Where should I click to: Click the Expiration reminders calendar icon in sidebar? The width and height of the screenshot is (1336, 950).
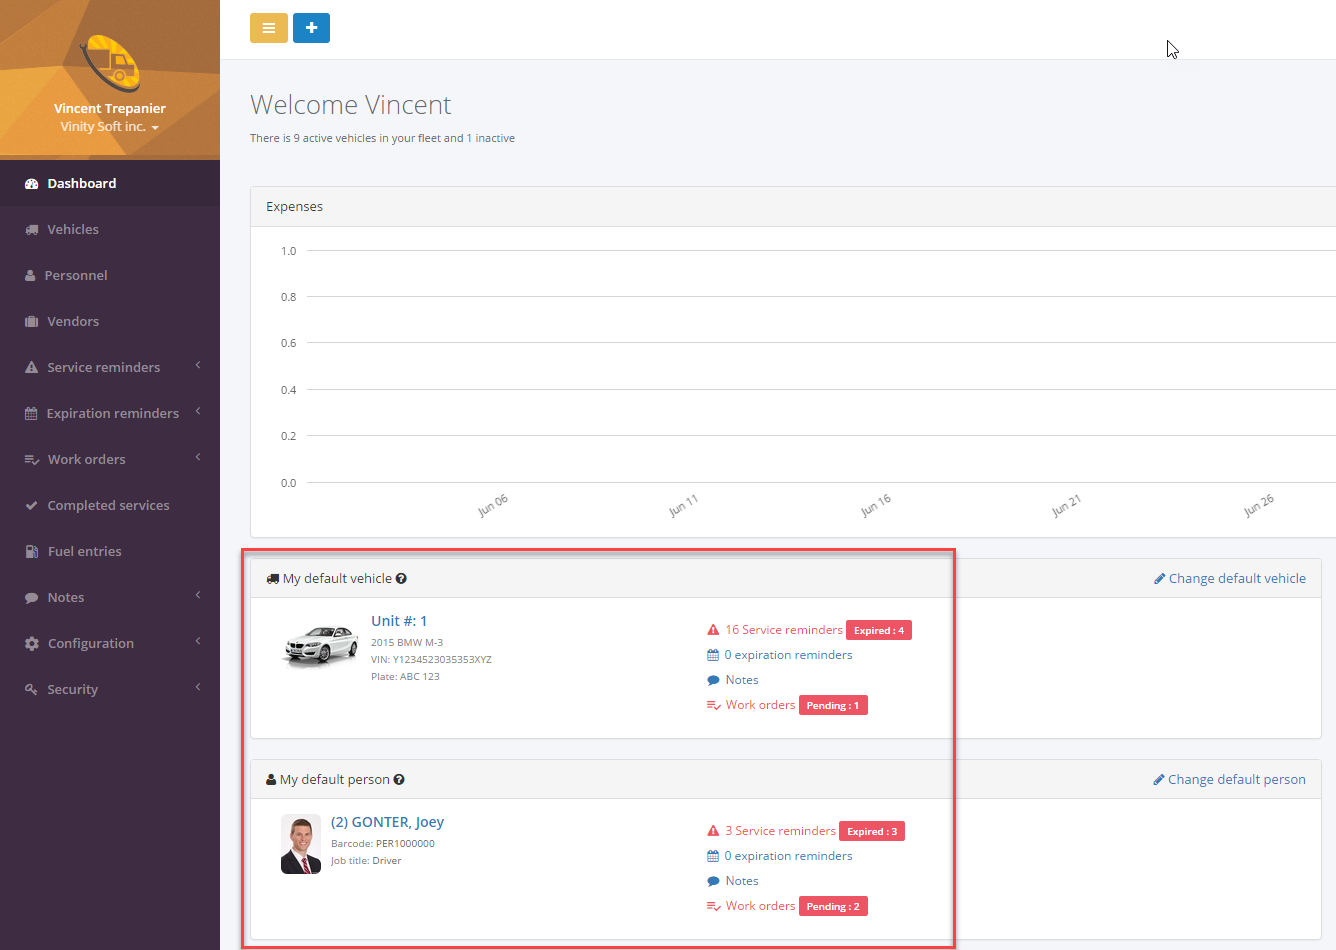click(x=31, y=414)
